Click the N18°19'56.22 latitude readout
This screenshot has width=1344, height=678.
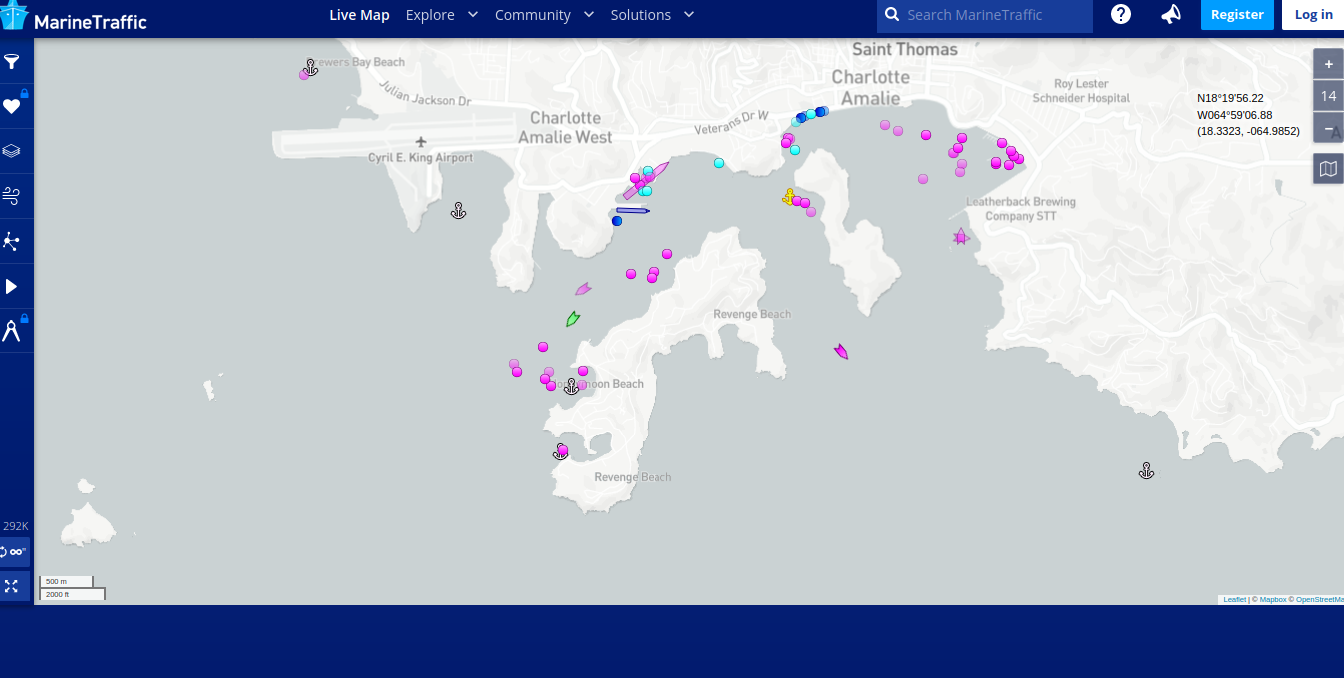click(1230, 98)
